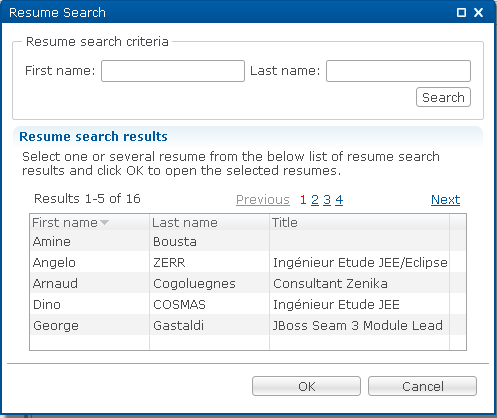Focus the Last name input field
Image resolution: width=497 pixels, height=418 pixels.
point(398,71)
